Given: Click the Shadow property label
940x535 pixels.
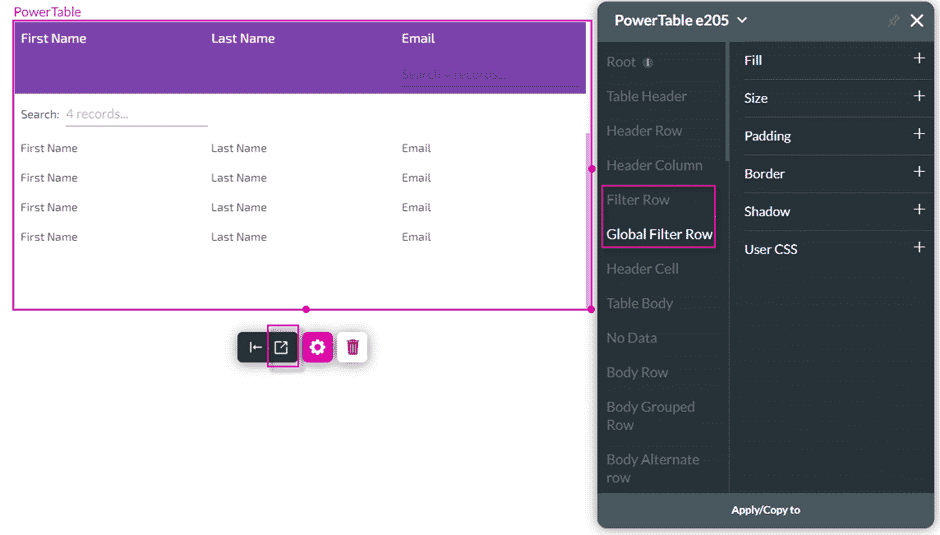Looking at the screenshot, I should click(767, 211).
